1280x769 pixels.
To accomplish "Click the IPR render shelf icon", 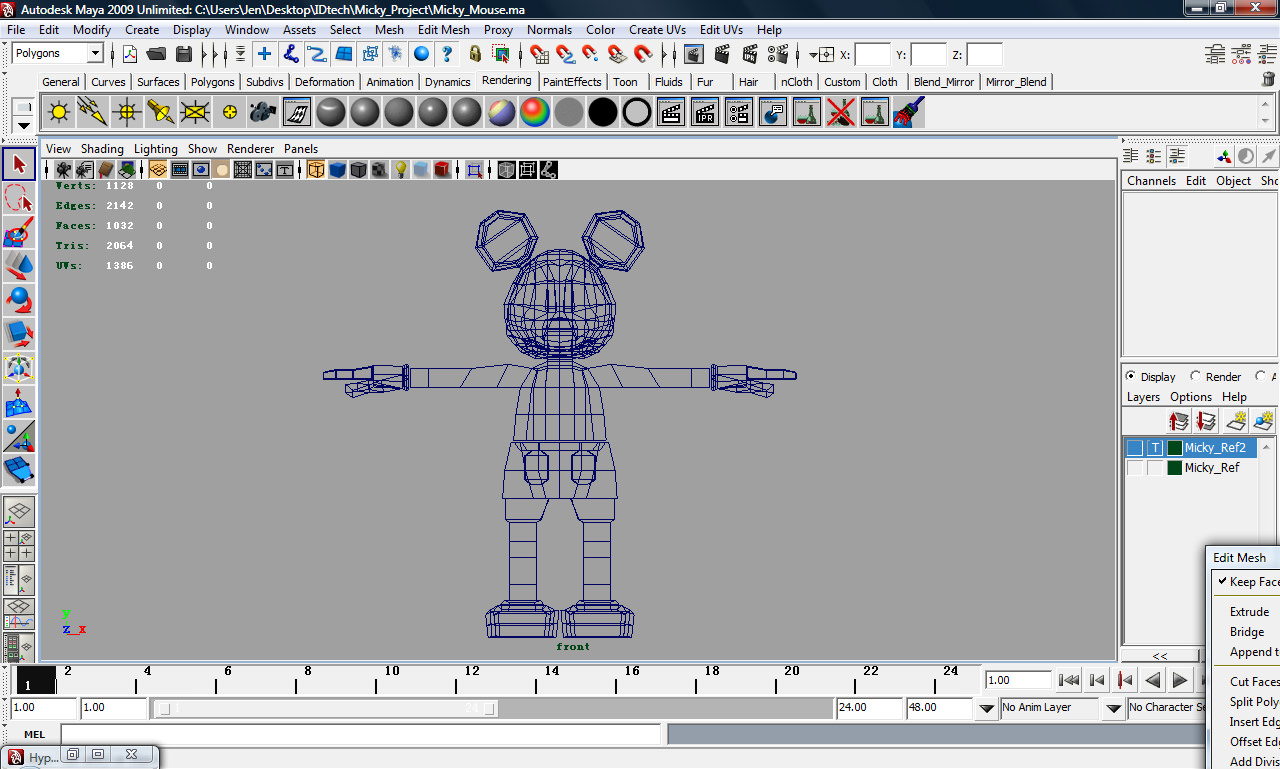I will point(705,112).
